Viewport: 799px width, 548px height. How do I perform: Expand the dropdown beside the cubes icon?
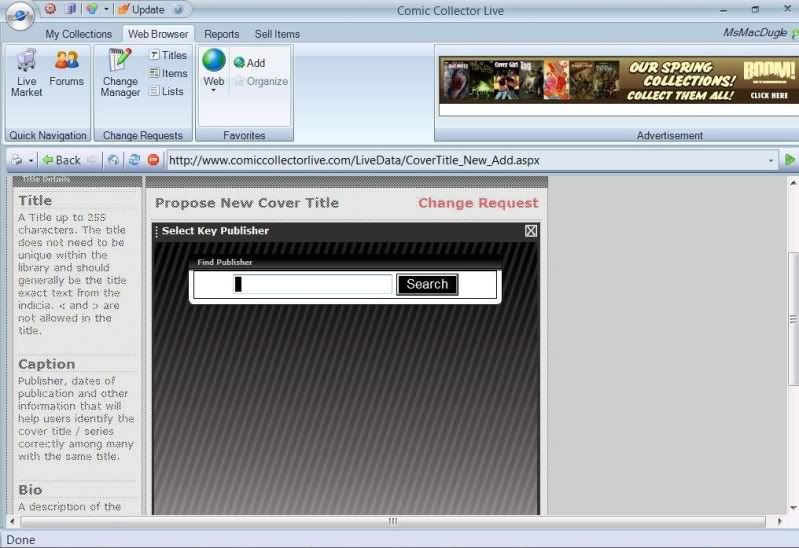click(x=106, y=9)
